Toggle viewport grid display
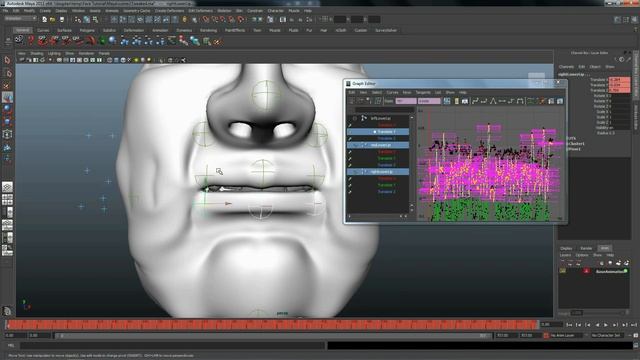 pos(59,60)
